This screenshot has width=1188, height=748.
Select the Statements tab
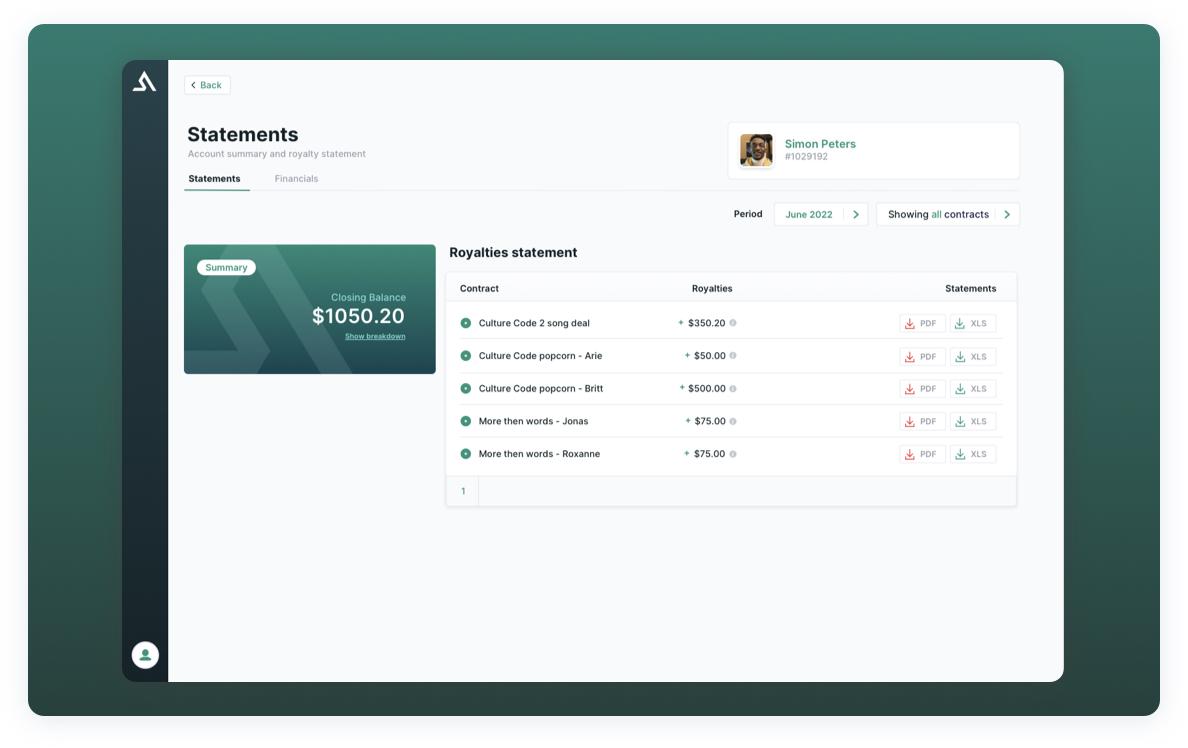[215, 179]
